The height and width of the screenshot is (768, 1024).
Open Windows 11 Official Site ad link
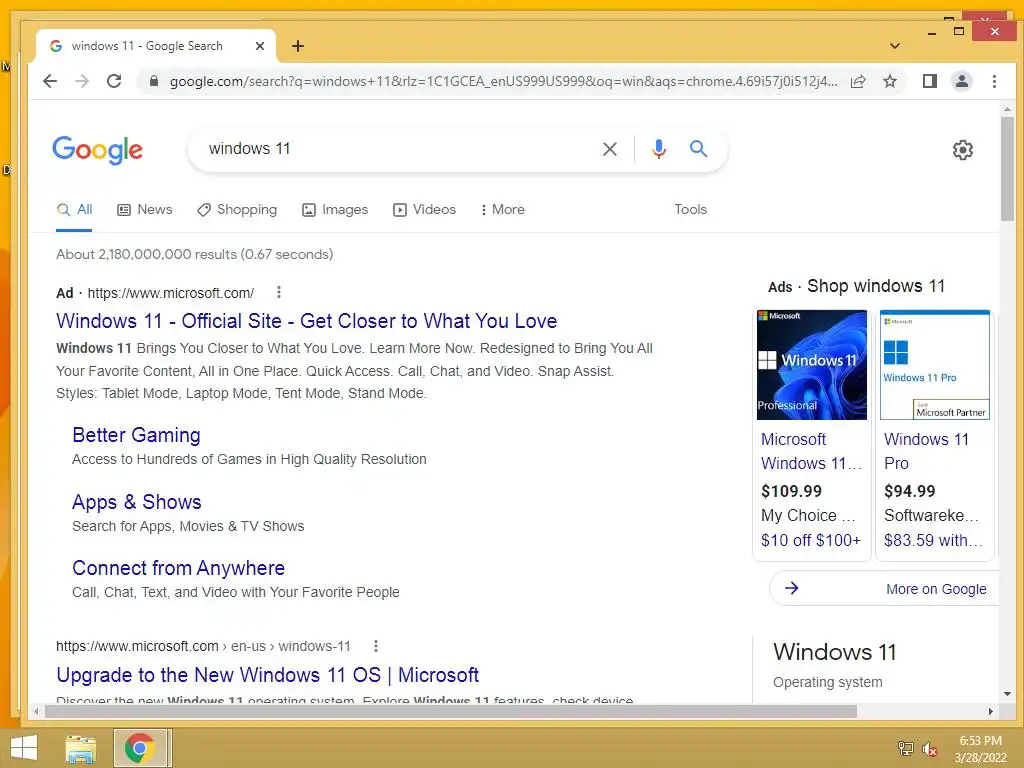306,321
